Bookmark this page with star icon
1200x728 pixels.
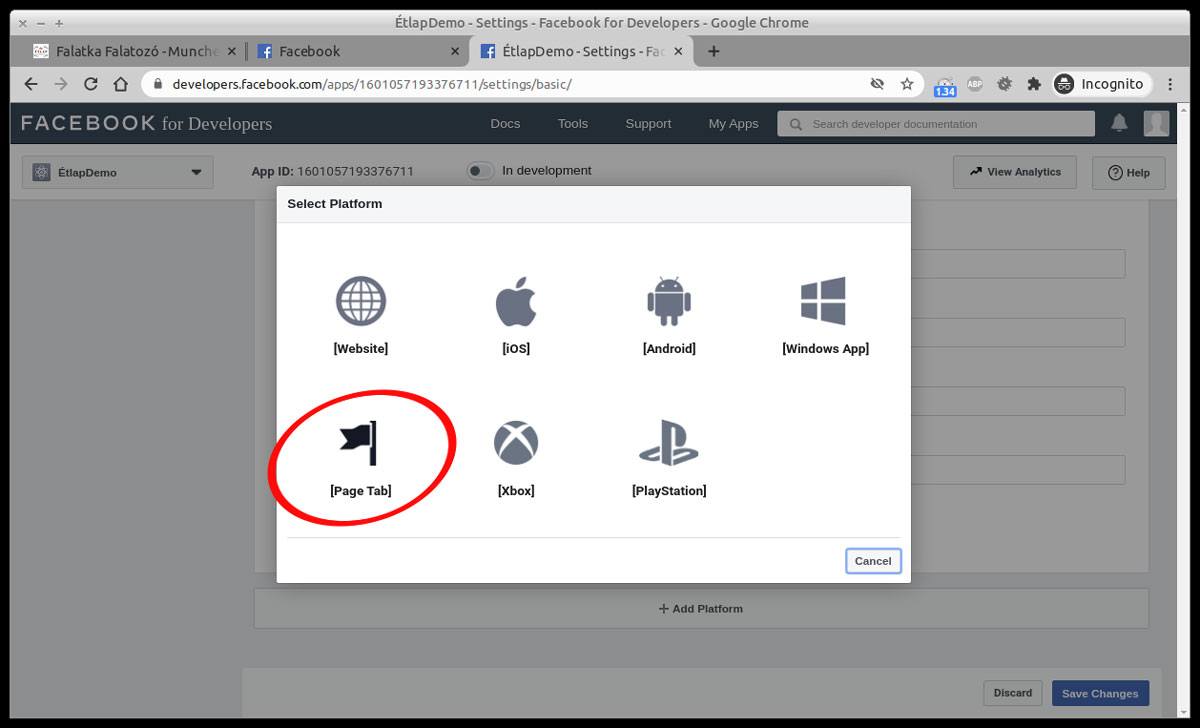[x=907, y=84]
